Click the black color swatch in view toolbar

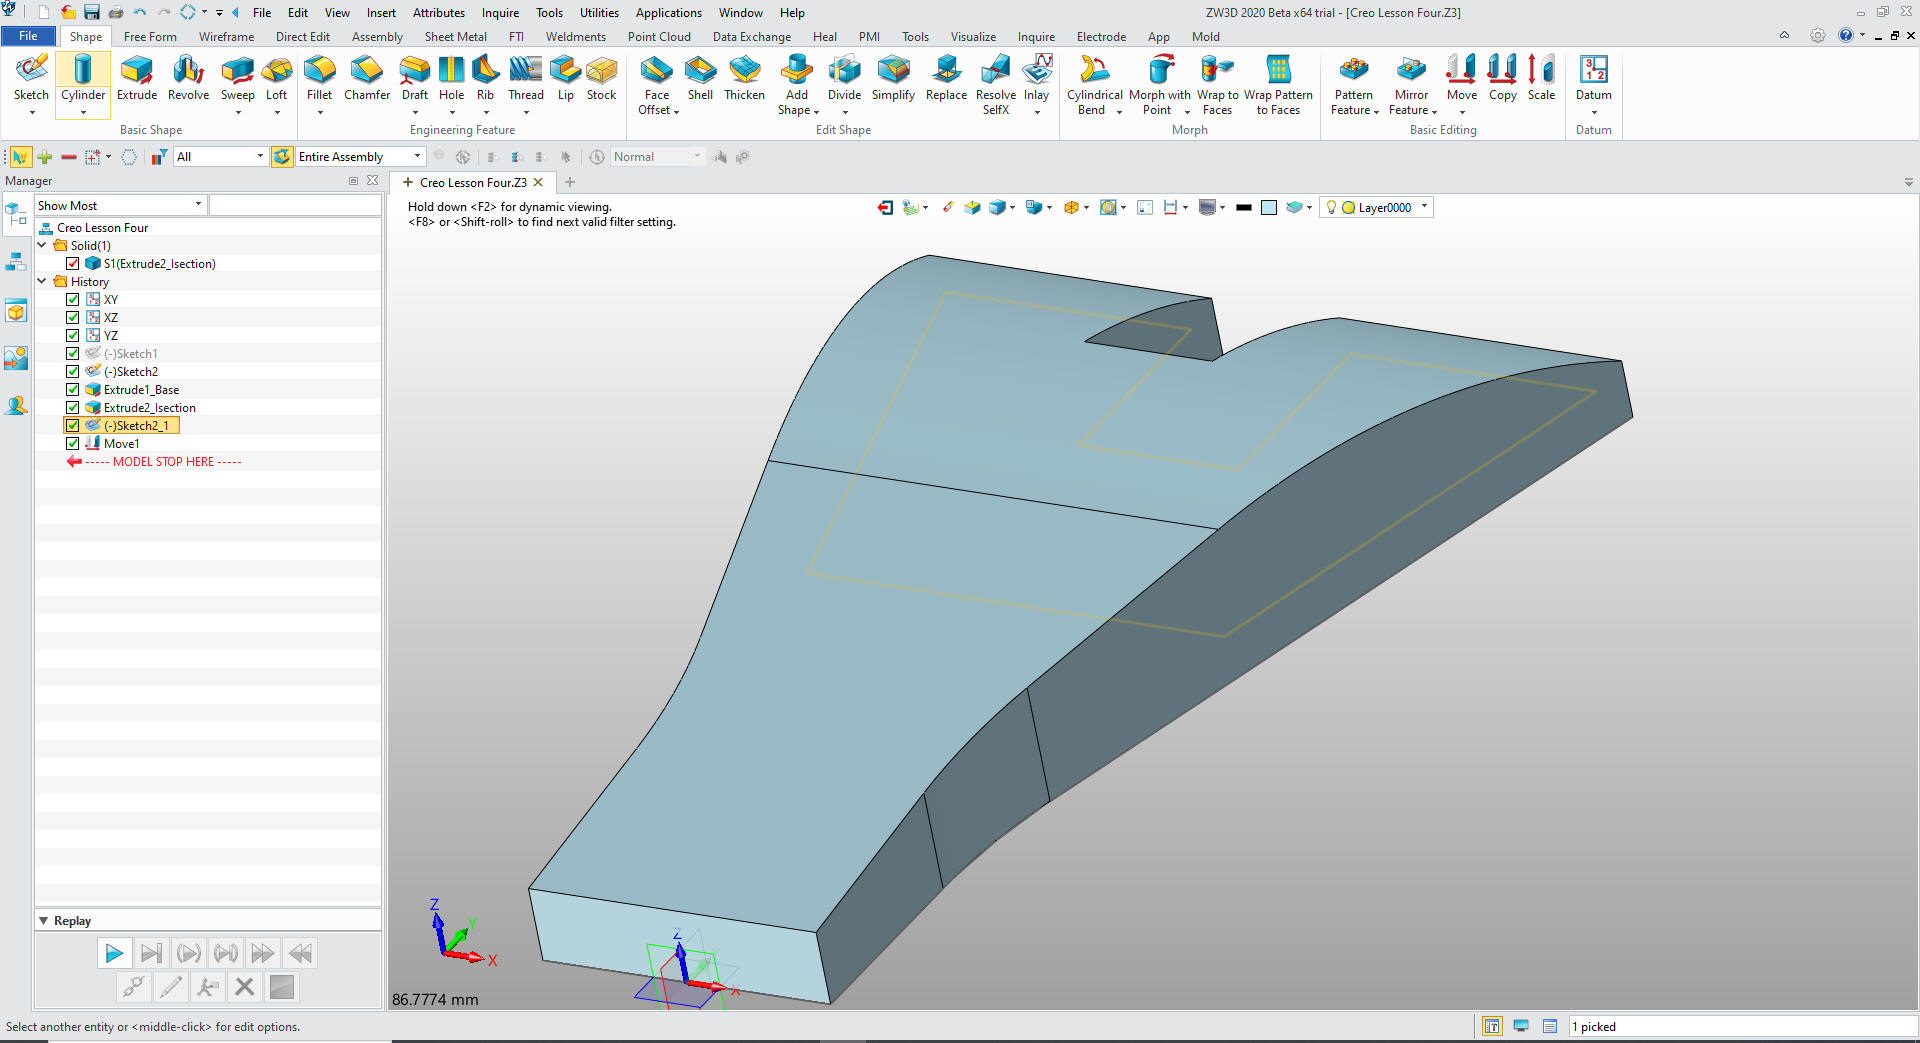[1243, 208]
